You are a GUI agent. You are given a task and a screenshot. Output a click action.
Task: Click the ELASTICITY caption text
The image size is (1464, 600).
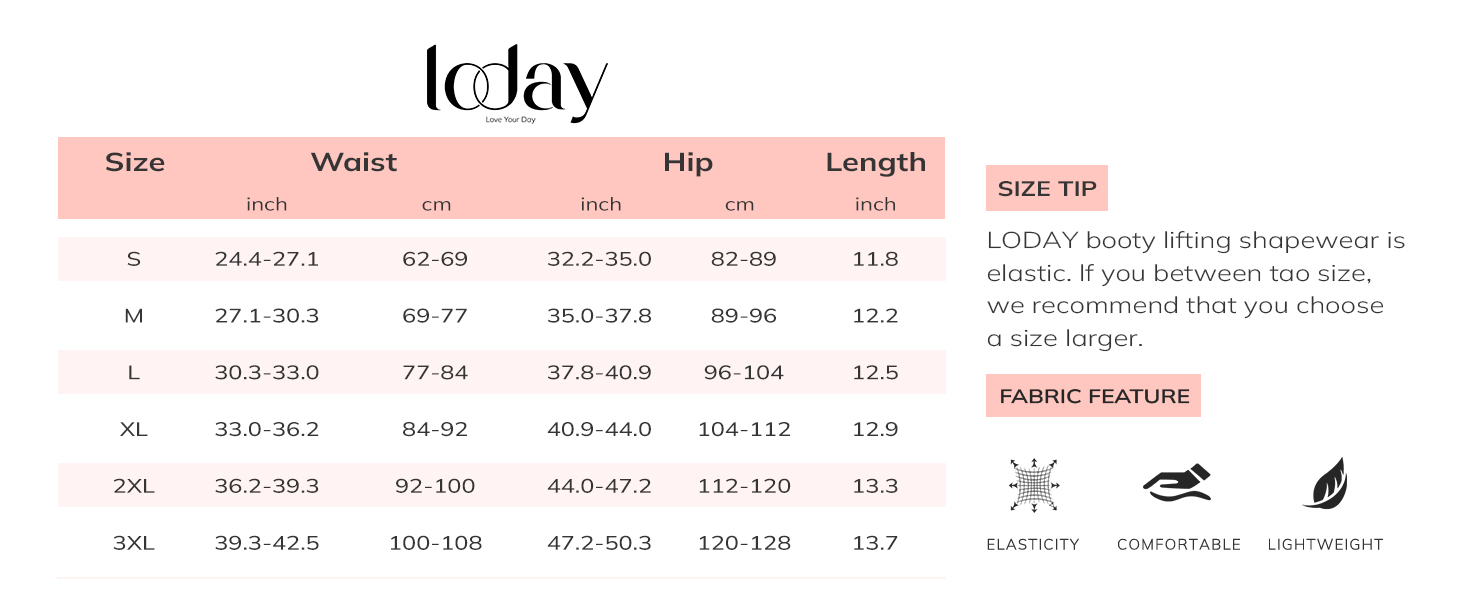click(1033, 545)
